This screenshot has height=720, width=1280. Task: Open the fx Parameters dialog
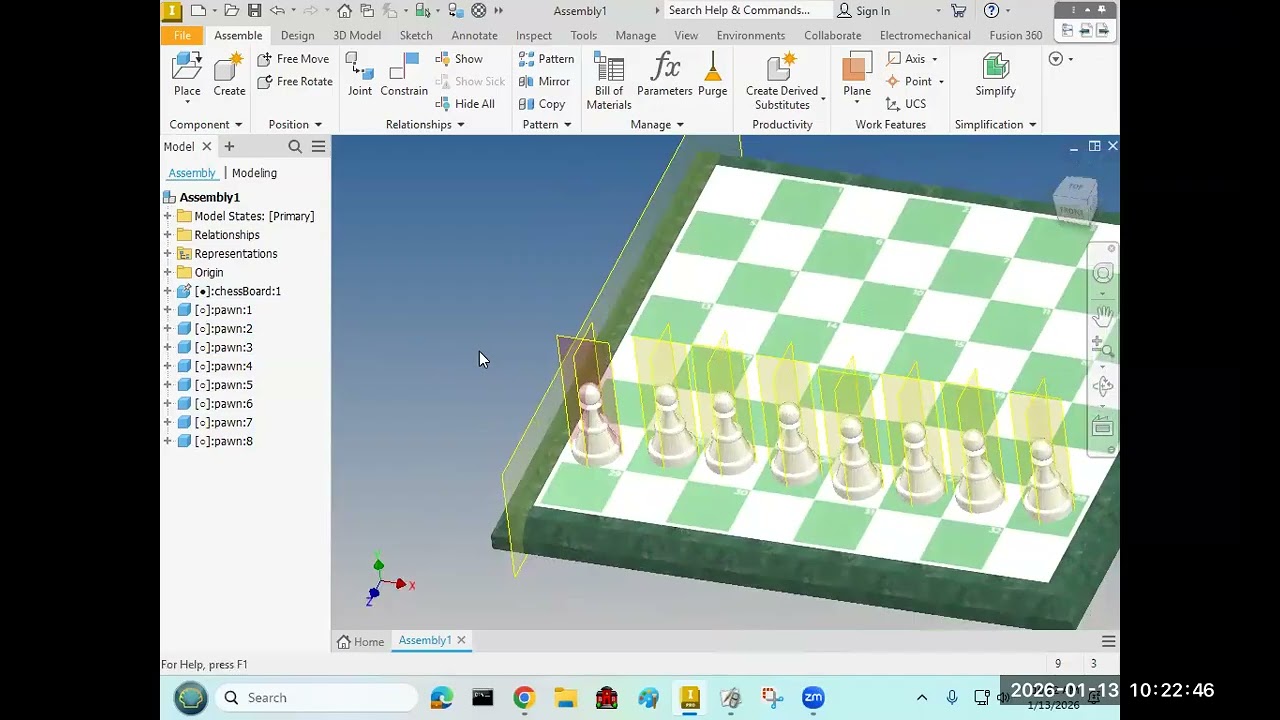[x=665, y=75]
